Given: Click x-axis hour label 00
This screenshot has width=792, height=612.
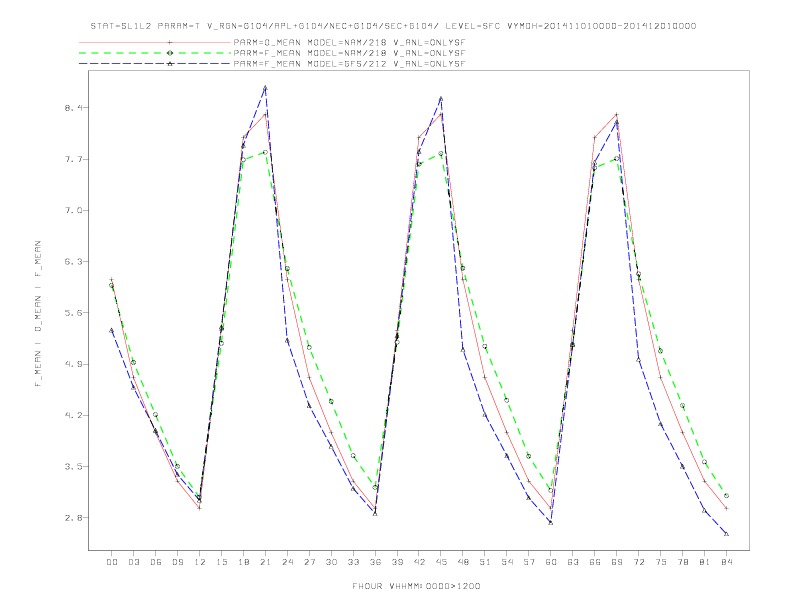Looking at the screenshot, I should [x=112, y=562].
